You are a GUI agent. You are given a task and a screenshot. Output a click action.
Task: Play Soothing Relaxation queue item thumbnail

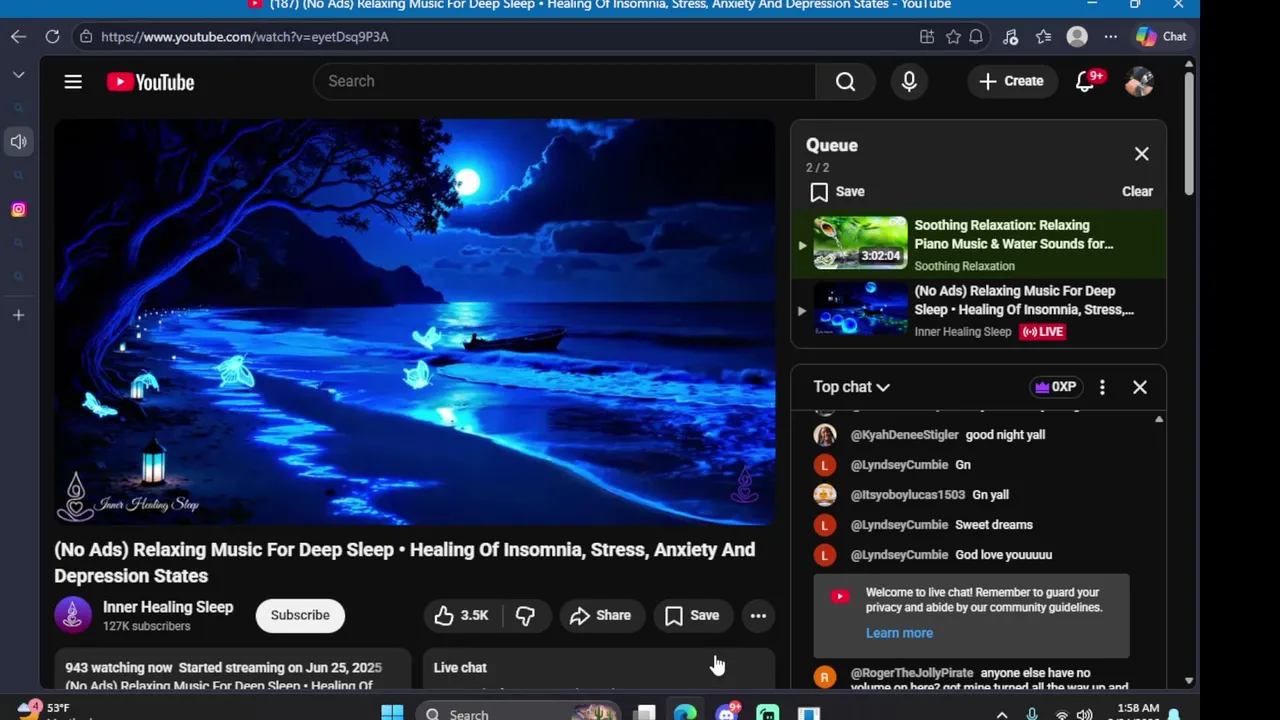[860, 243]
